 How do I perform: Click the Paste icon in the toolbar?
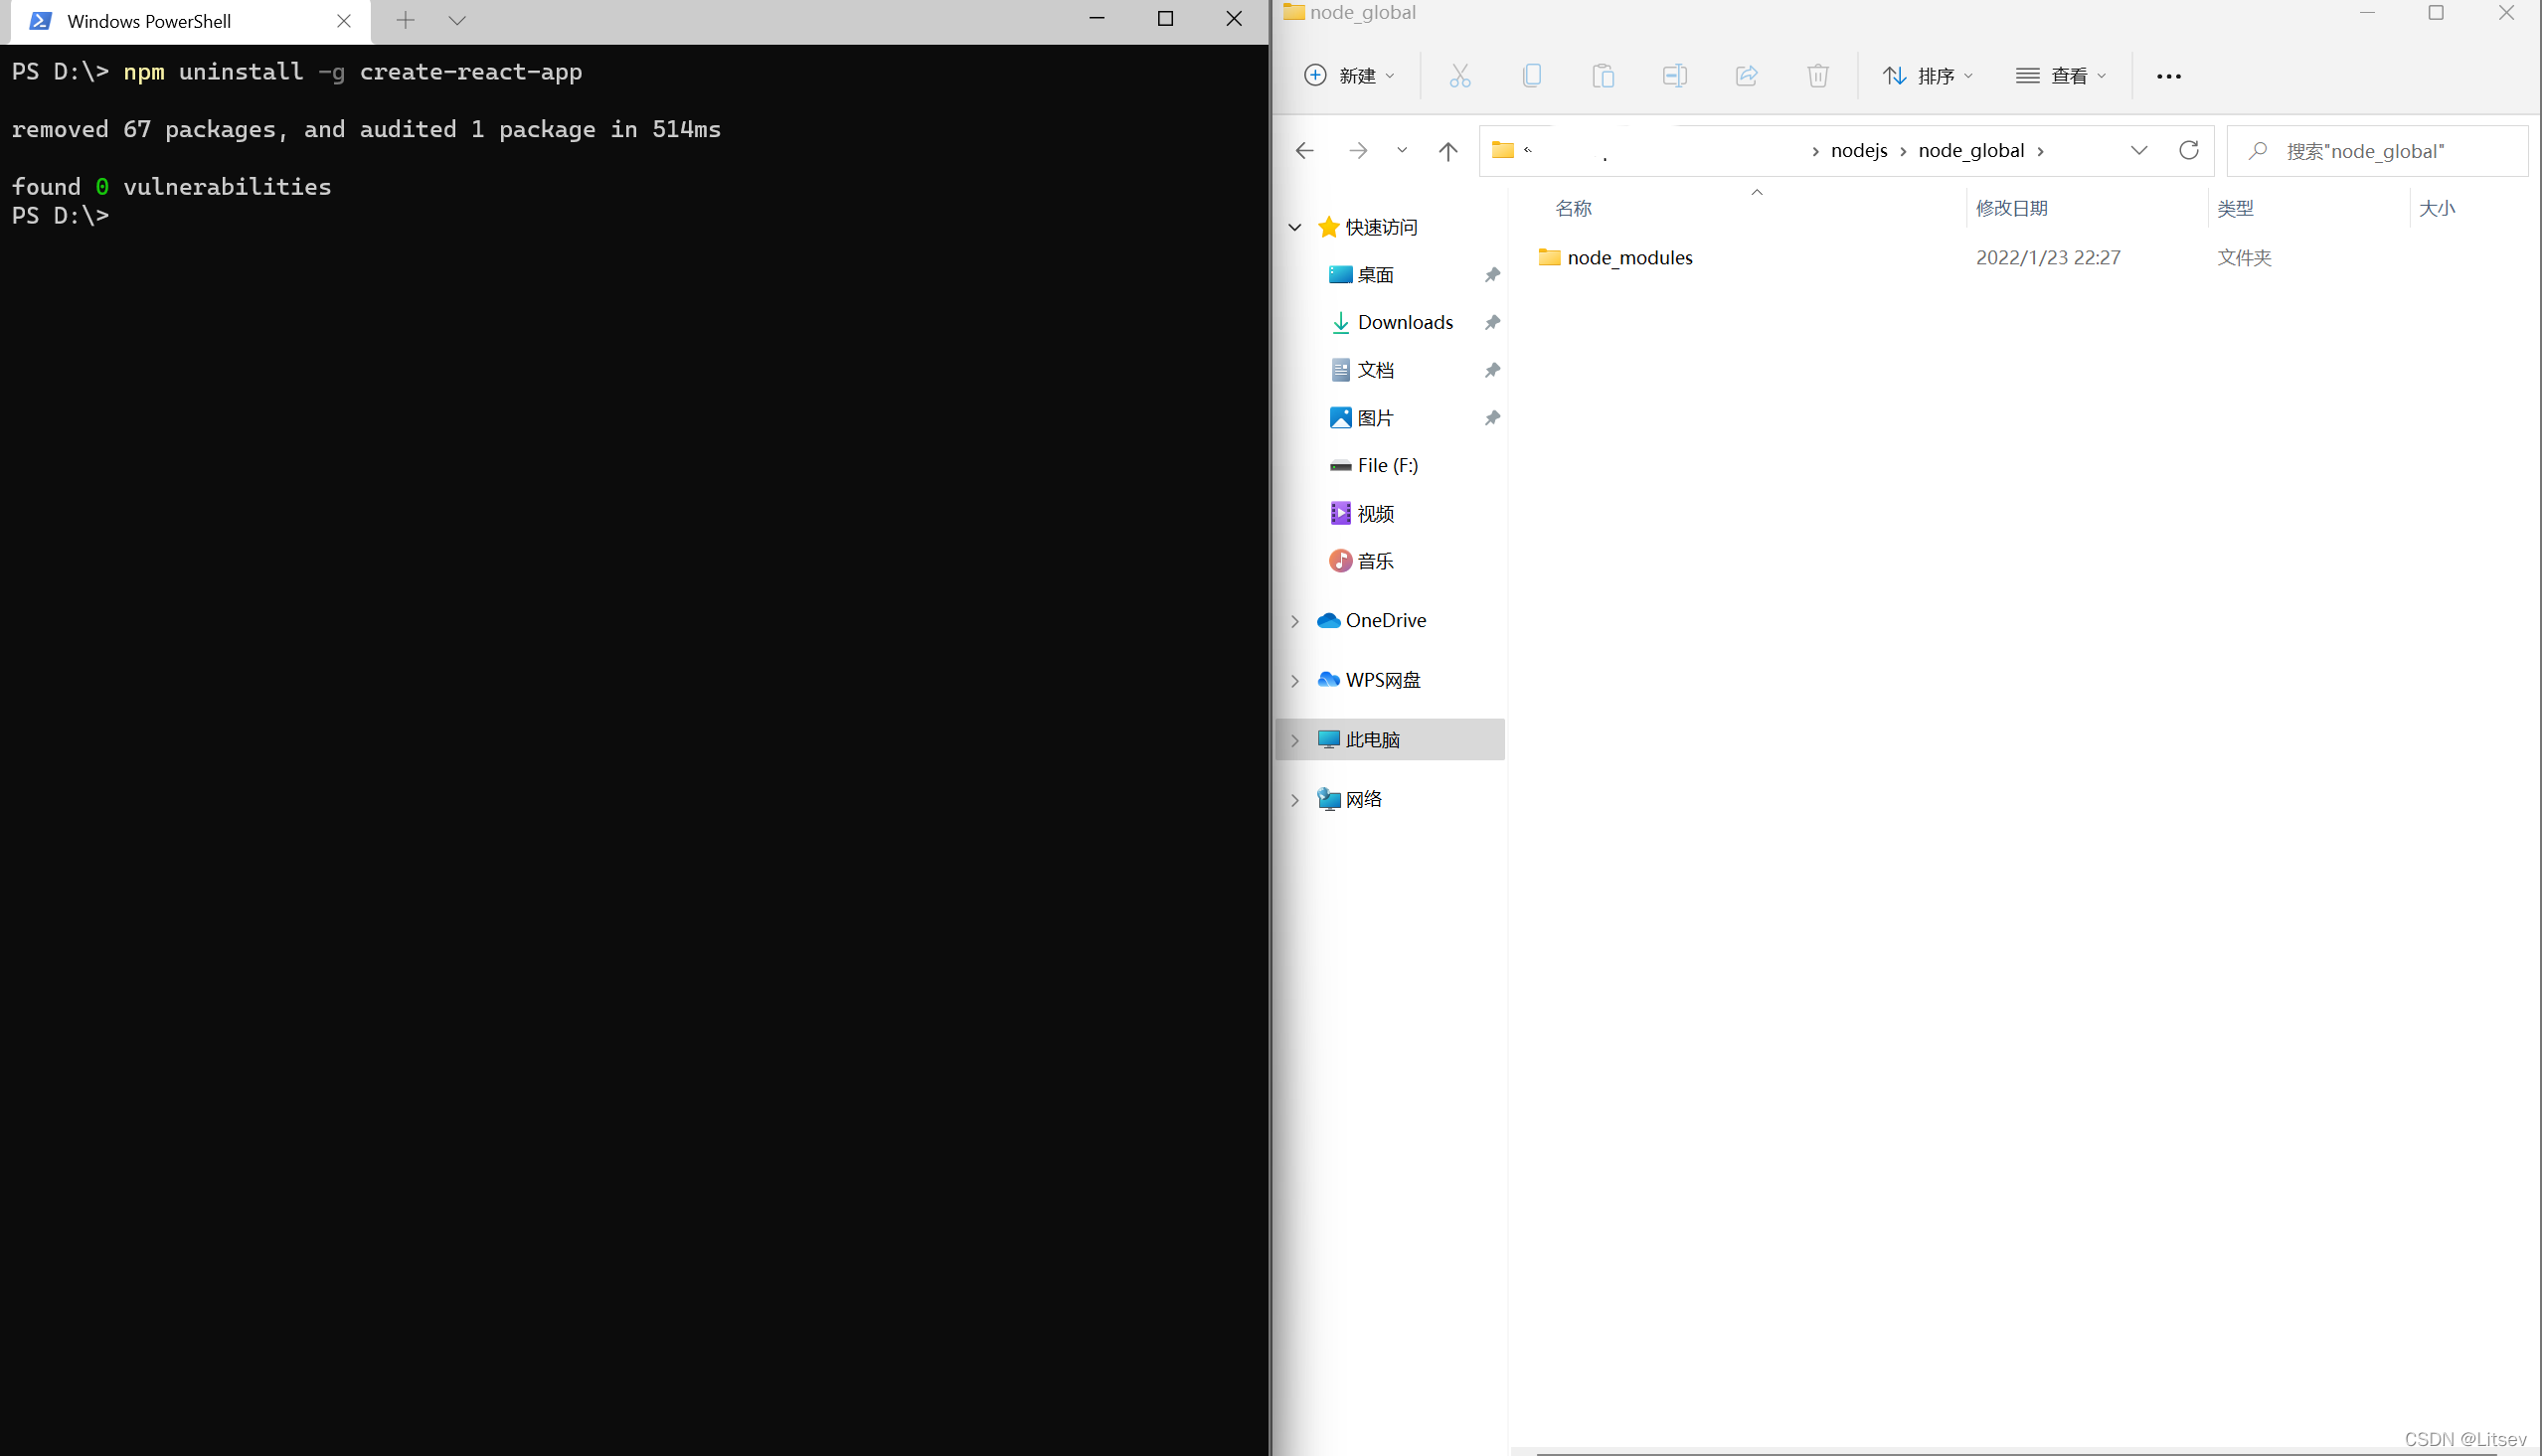(1603, 75)
